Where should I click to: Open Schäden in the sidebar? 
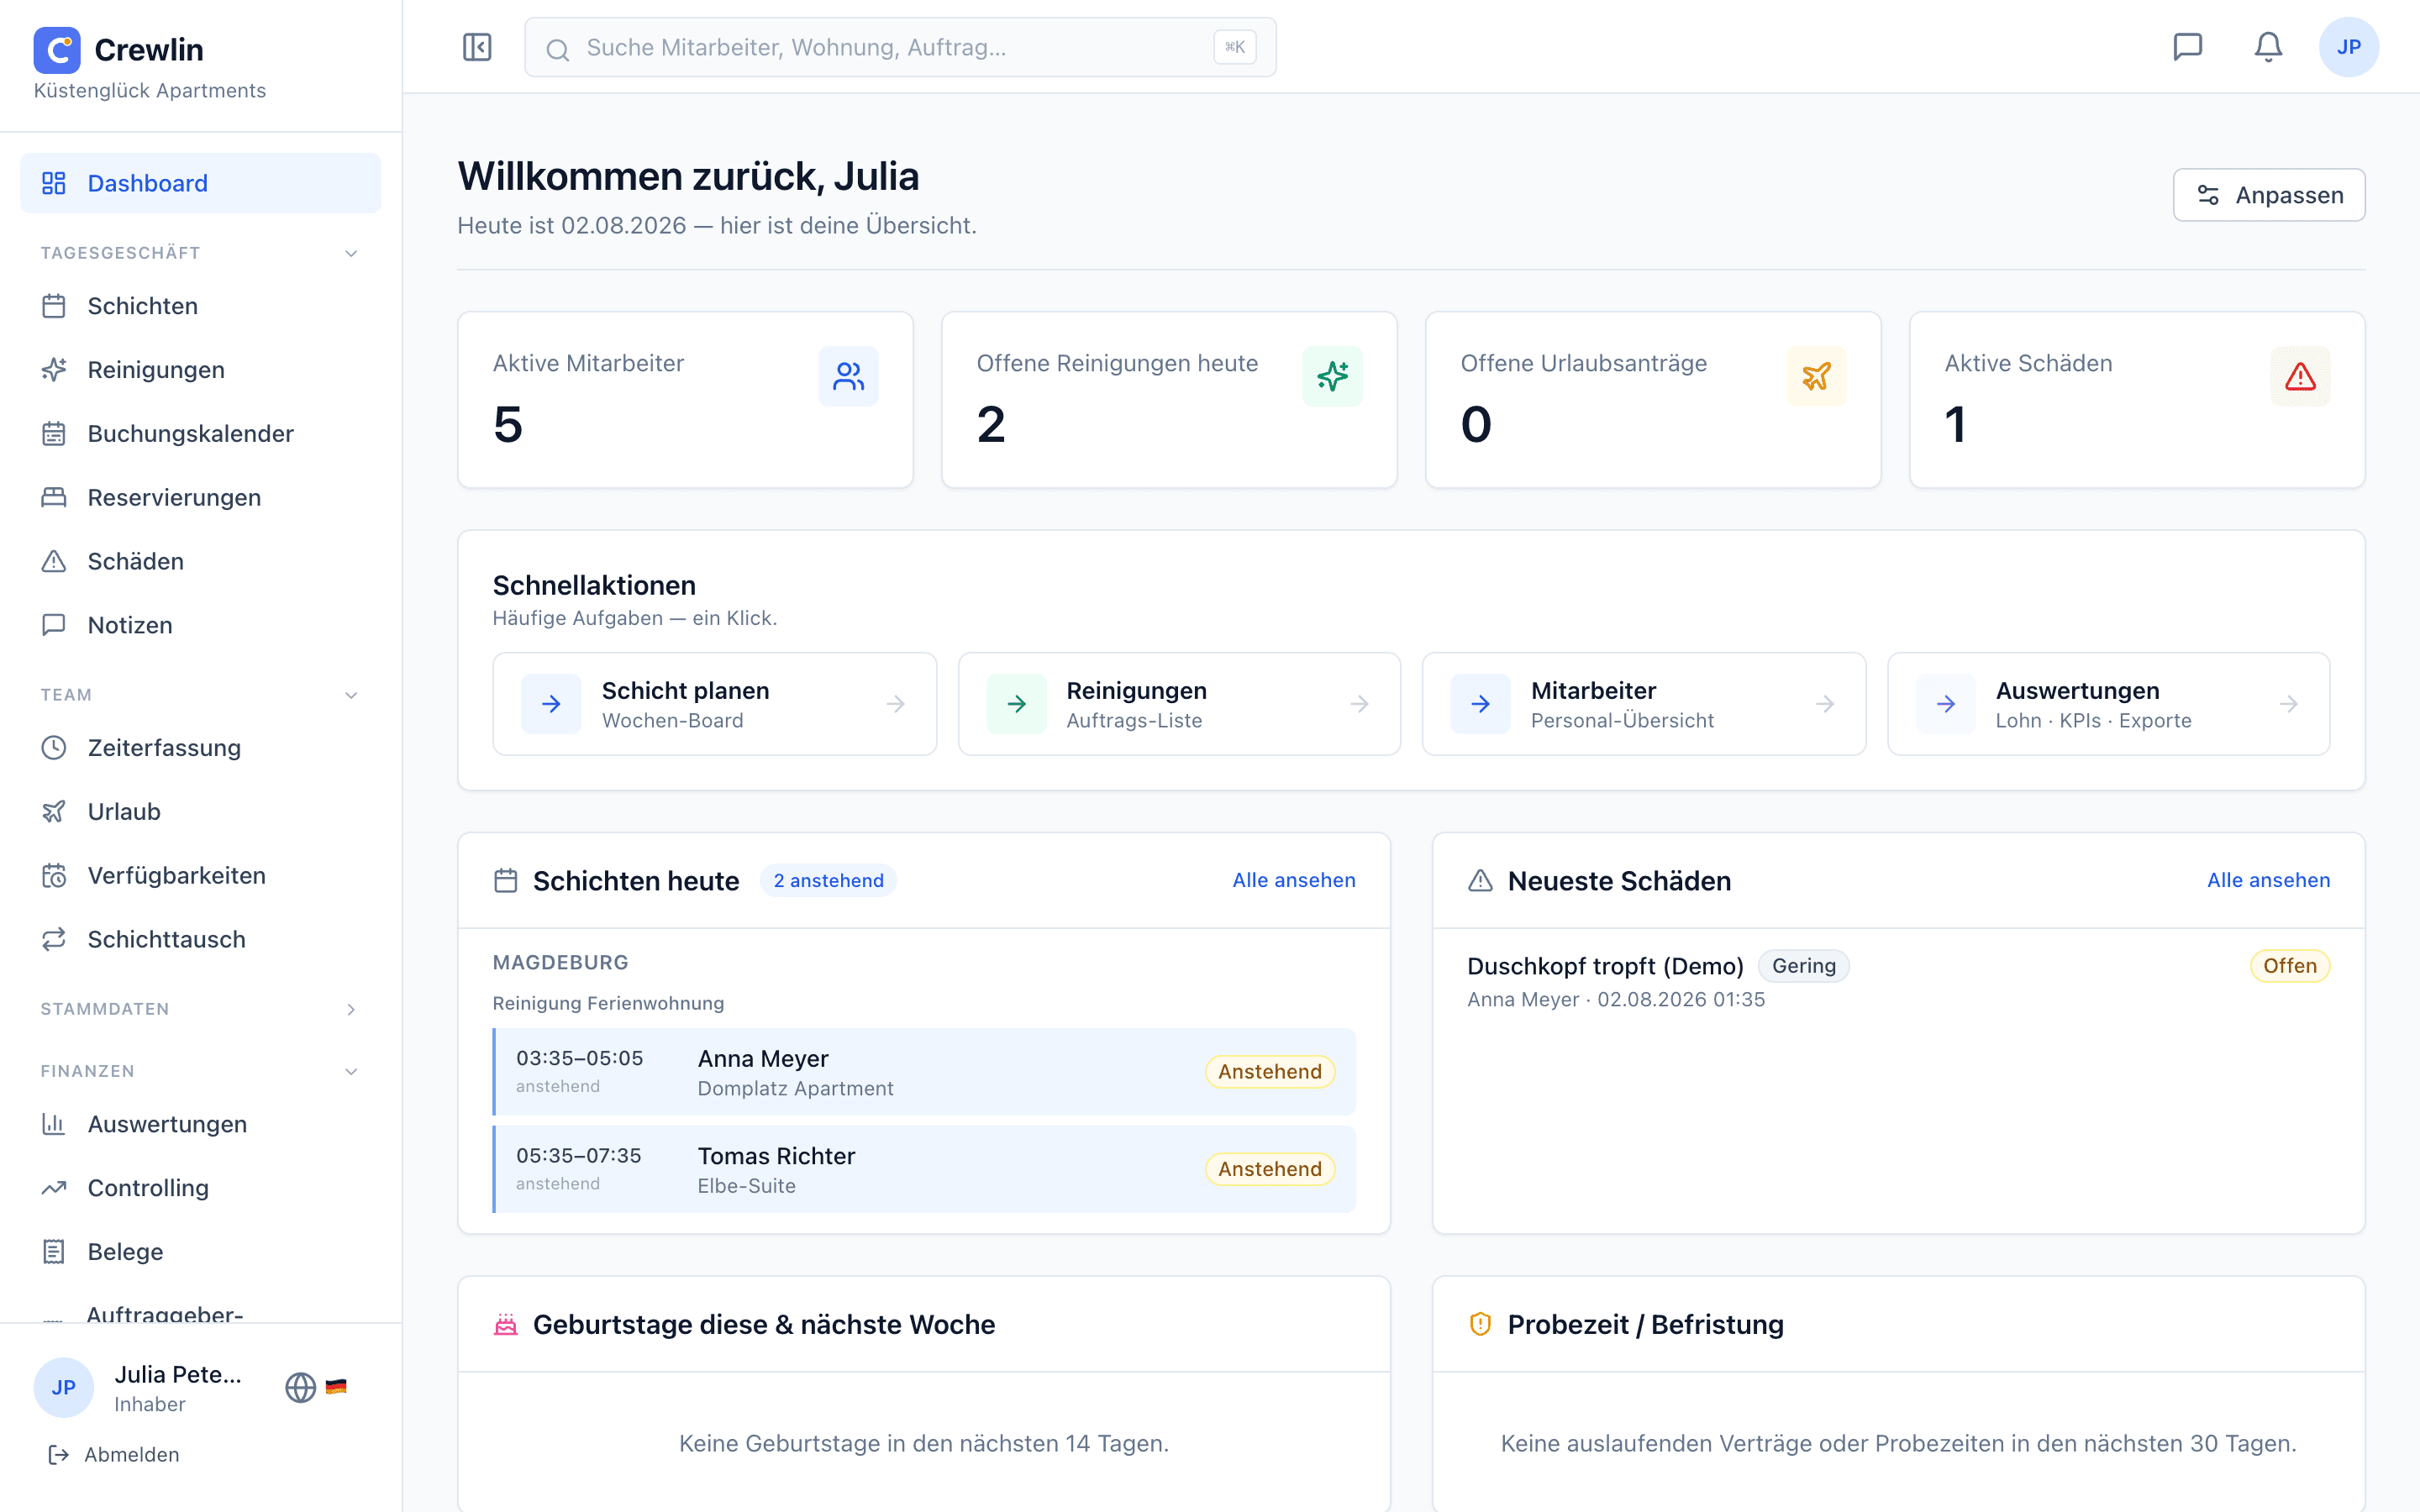tap(200, 561)
